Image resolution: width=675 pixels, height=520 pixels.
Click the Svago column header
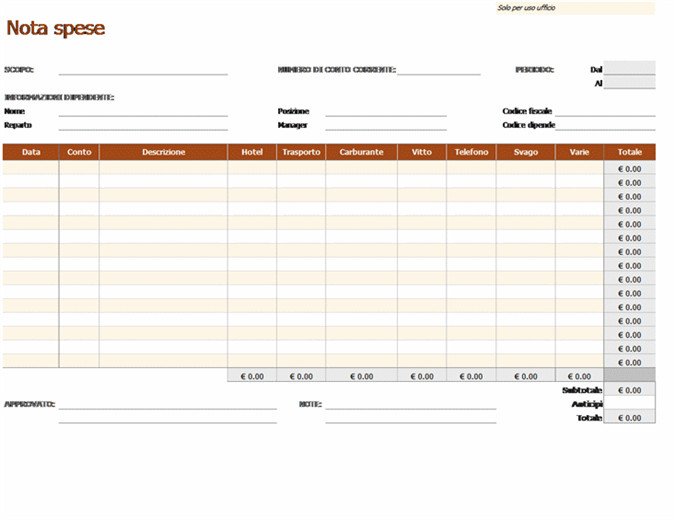click(x=525, y=152)
